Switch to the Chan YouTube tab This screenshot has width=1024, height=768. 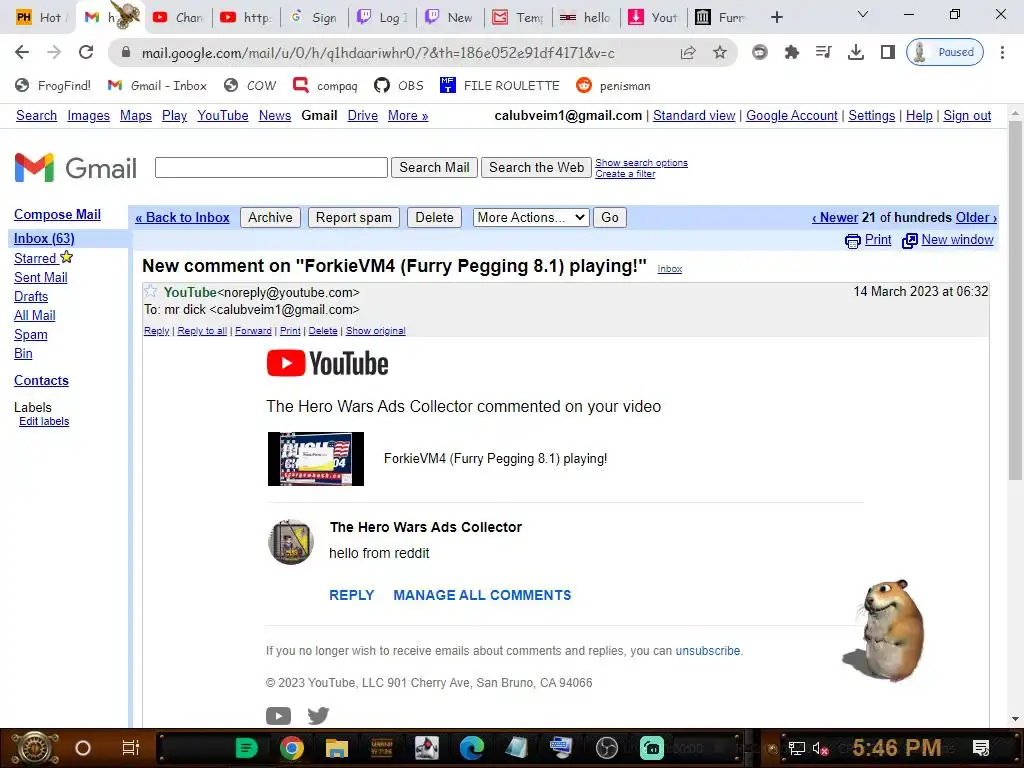coord(179,18)
